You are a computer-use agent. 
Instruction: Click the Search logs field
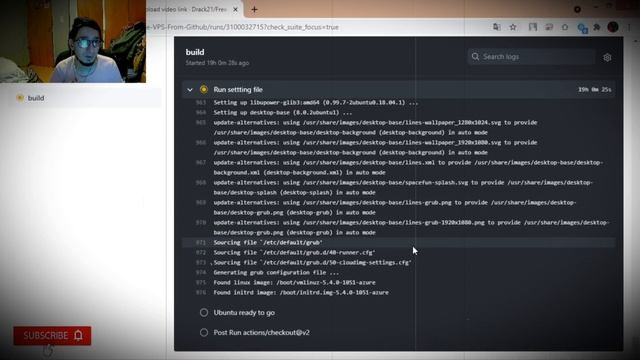(531, 57)
